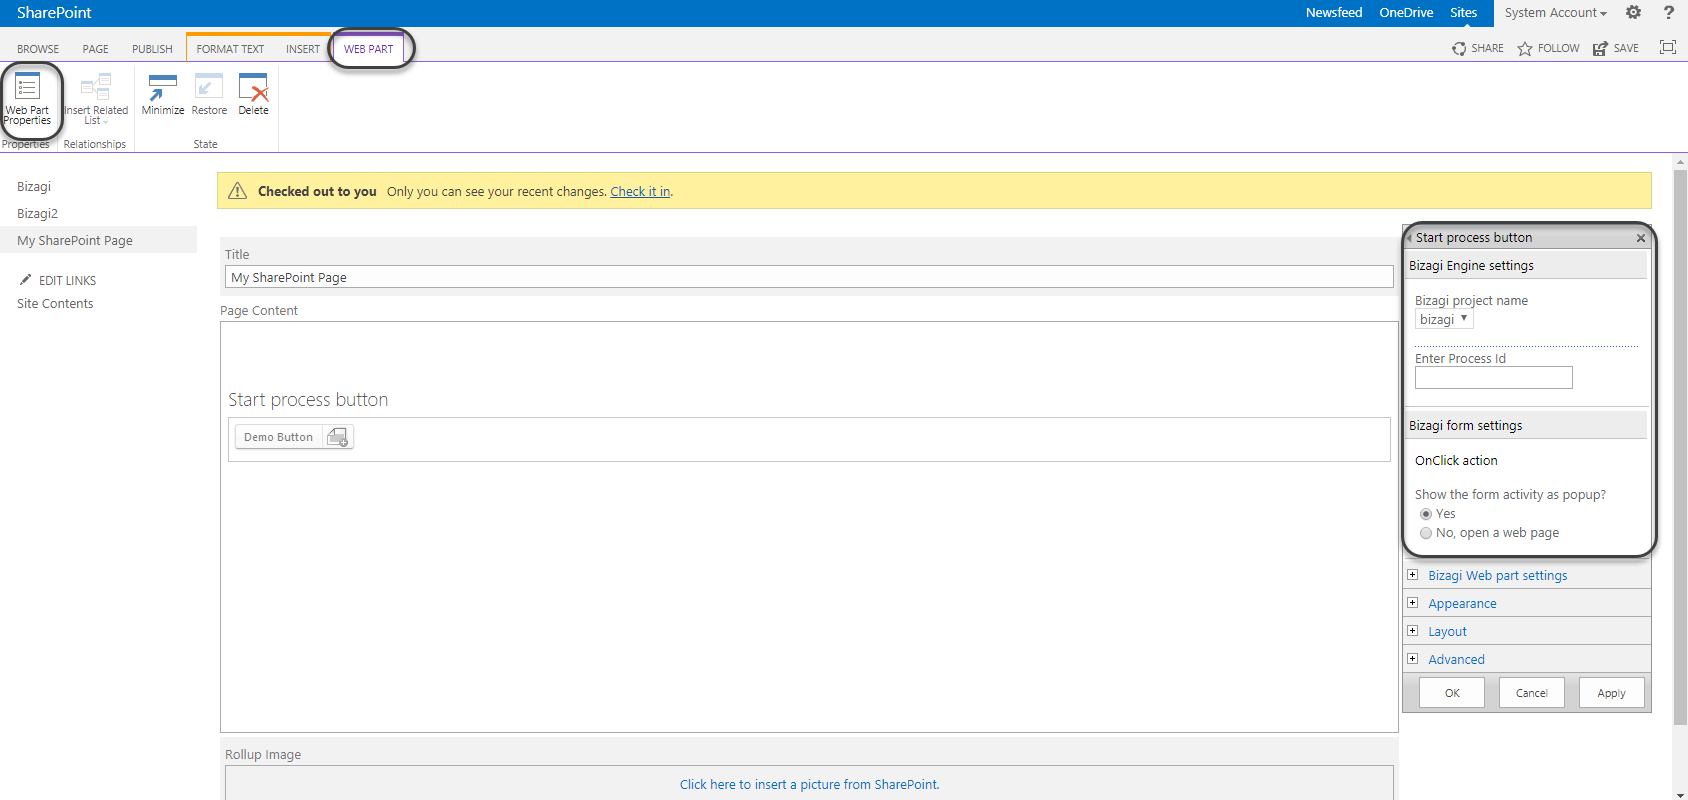Open the help question mark
The image size is (1688, 800).
tap(1668, 13)
